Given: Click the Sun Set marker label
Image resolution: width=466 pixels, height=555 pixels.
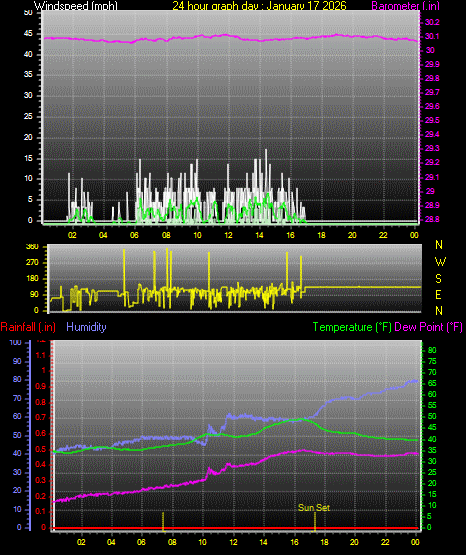Looking at the screenshot, I should pyautogui.click(x=314, y=508).
